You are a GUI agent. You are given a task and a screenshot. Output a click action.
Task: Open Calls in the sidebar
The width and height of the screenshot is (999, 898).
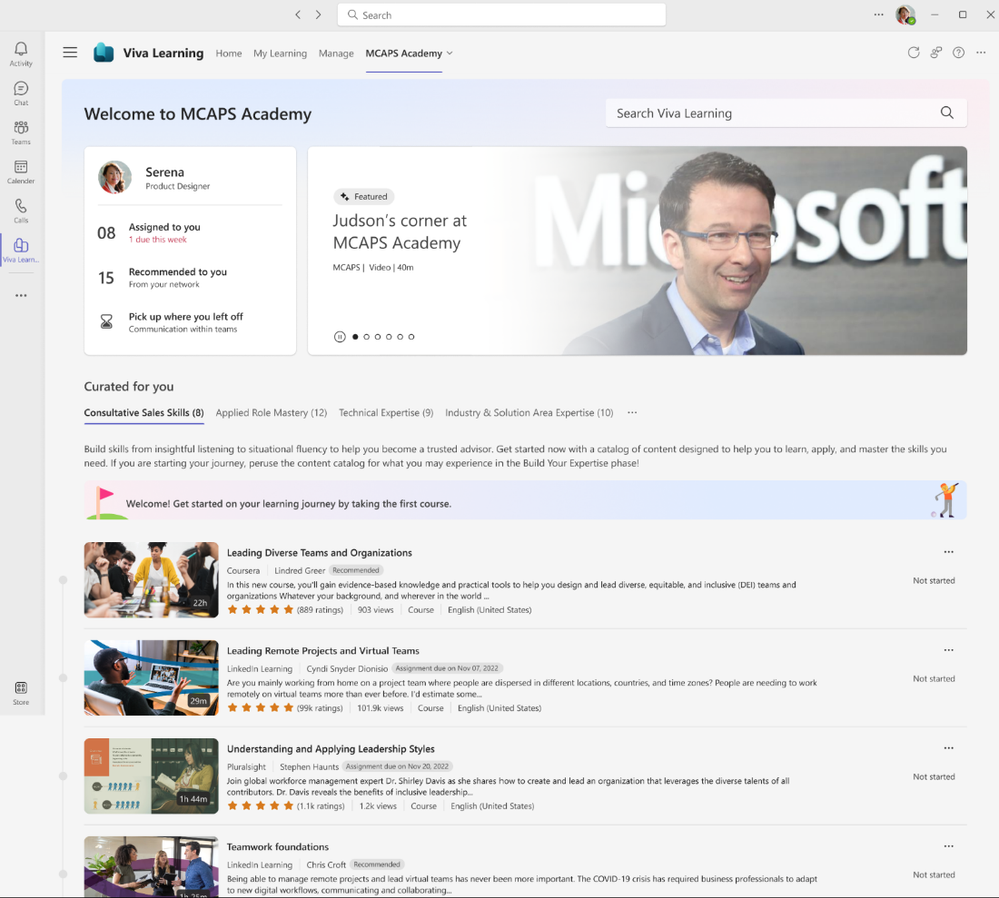21,211
